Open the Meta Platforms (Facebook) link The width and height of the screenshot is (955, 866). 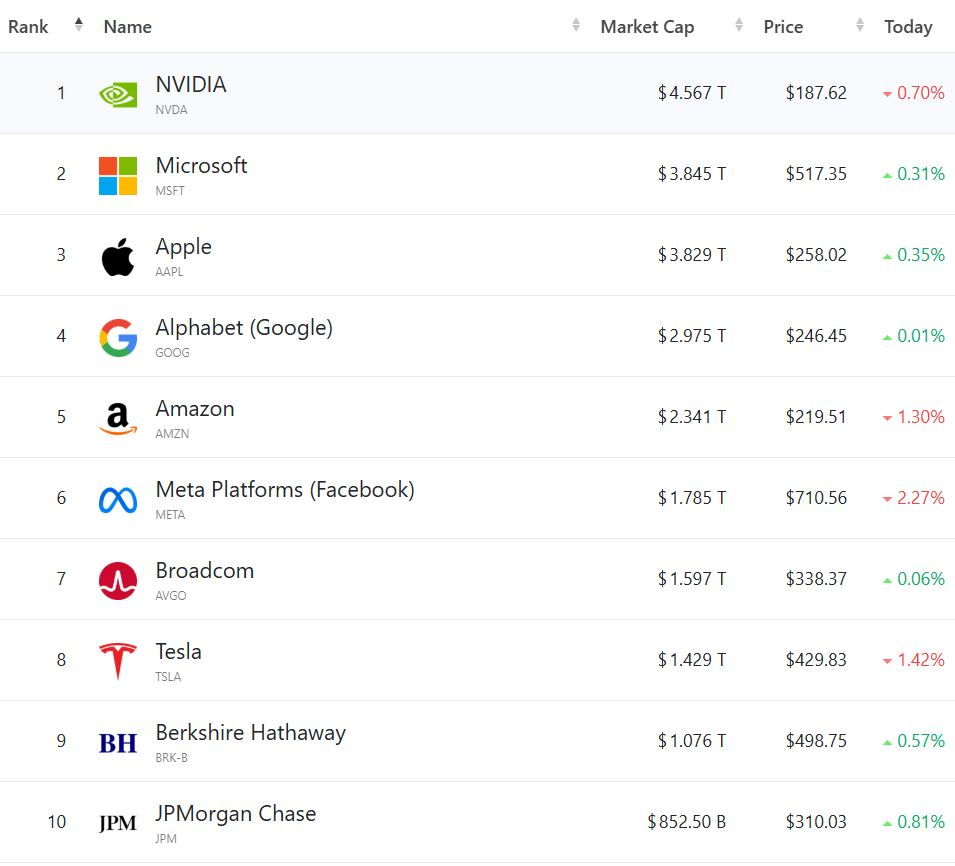coord(285,489)
